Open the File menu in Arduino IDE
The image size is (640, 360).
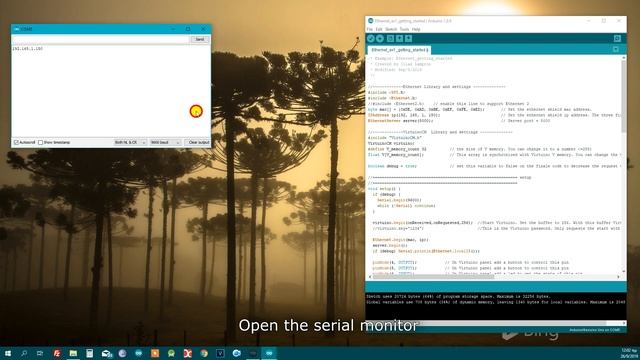pos(369,29)
